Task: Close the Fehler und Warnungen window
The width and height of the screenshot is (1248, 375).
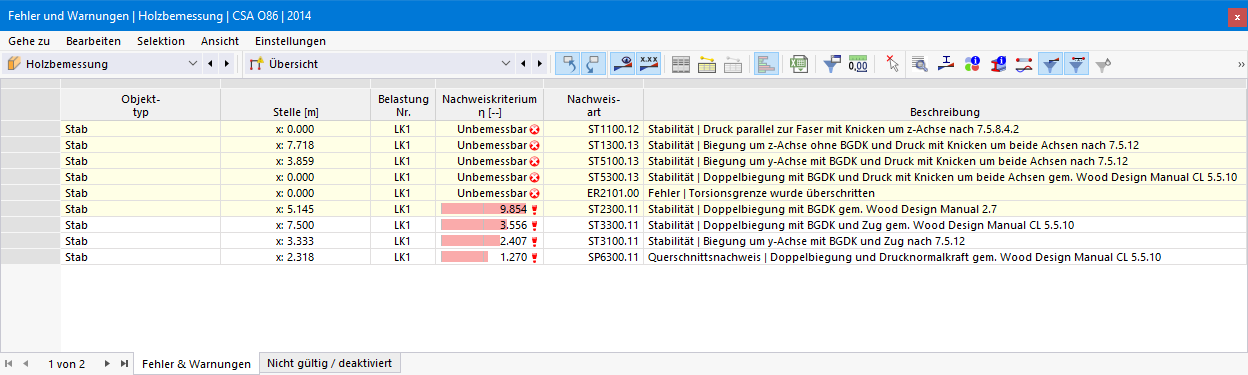Action: 1238,16
